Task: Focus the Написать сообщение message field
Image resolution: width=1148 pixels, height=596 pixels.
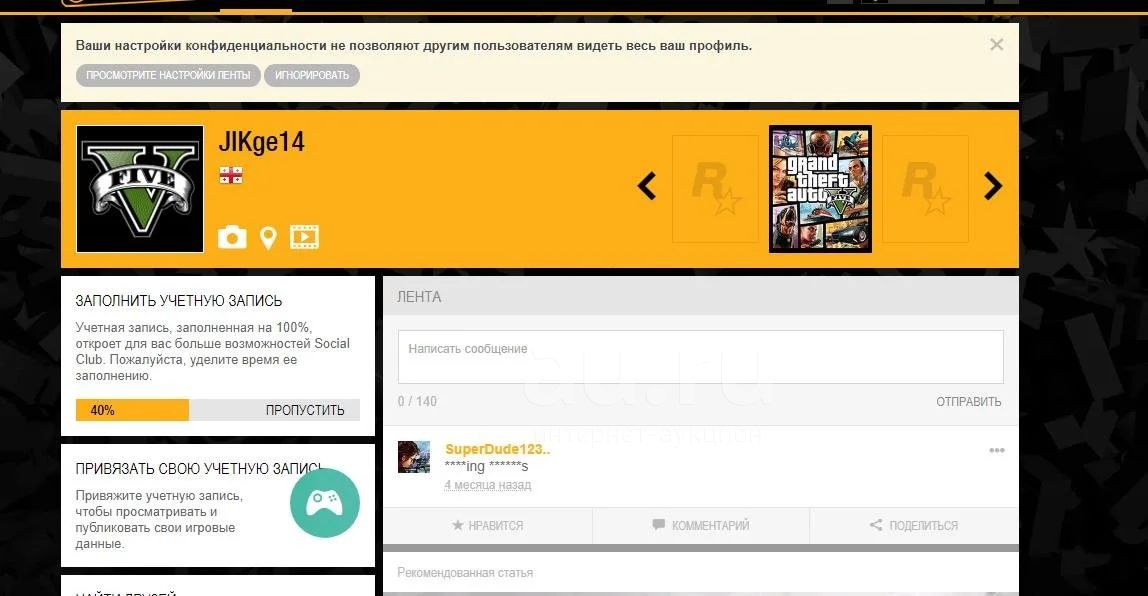Action: 701,357
